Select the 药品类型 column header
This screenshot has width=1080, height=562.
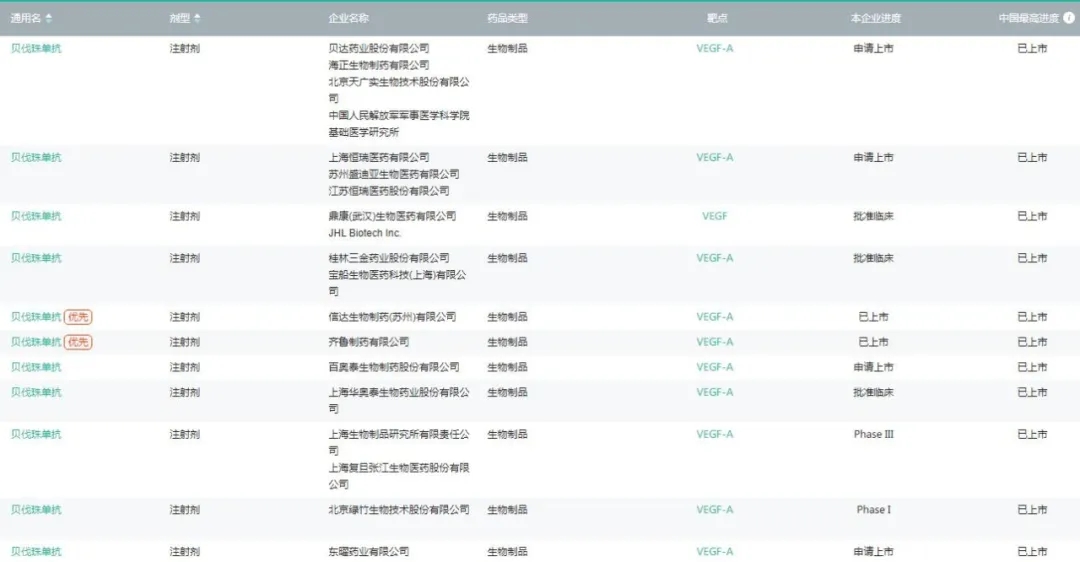507,18
